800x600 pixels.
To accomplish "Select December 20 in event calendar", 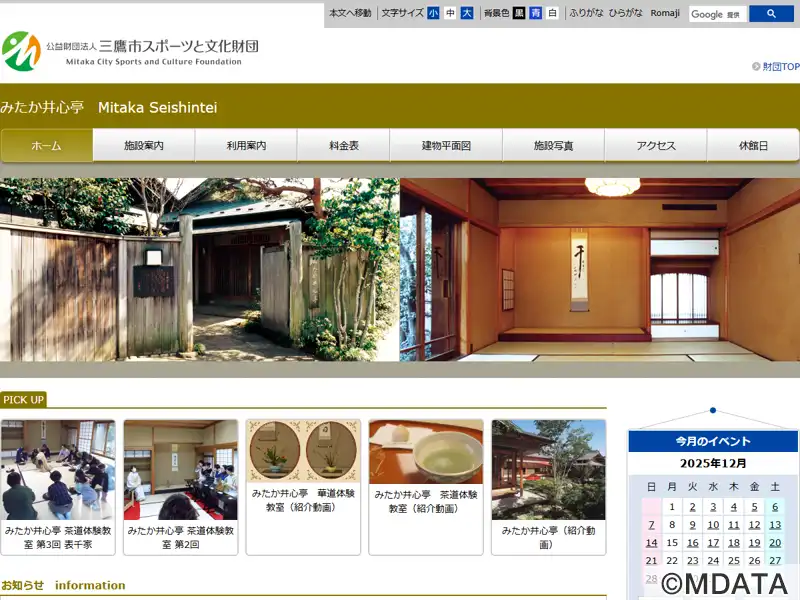I will 775,543.
